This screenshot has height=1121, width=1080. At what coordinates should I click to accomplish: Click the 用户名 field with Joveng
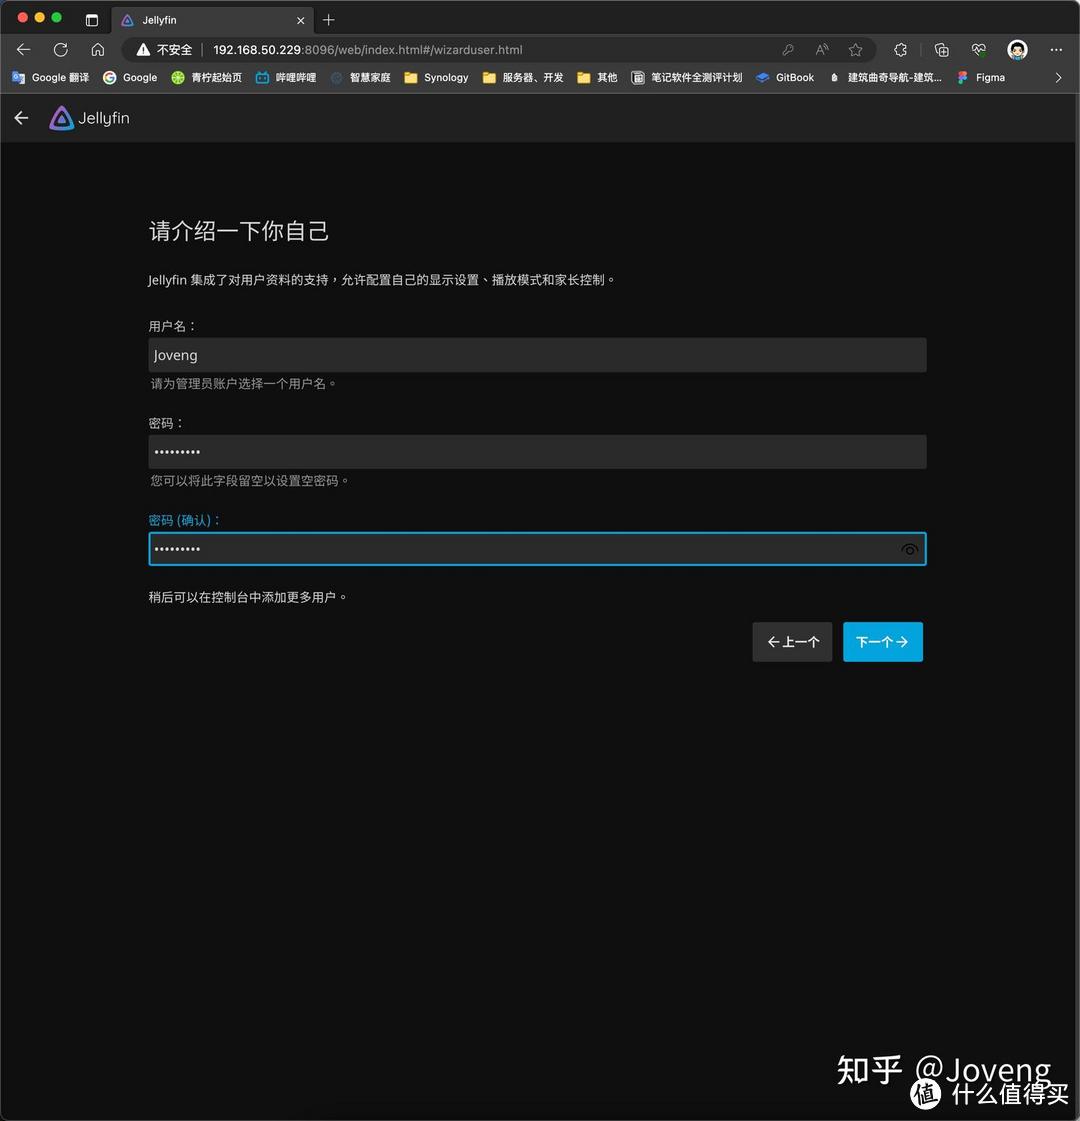(x=537, y=355)
